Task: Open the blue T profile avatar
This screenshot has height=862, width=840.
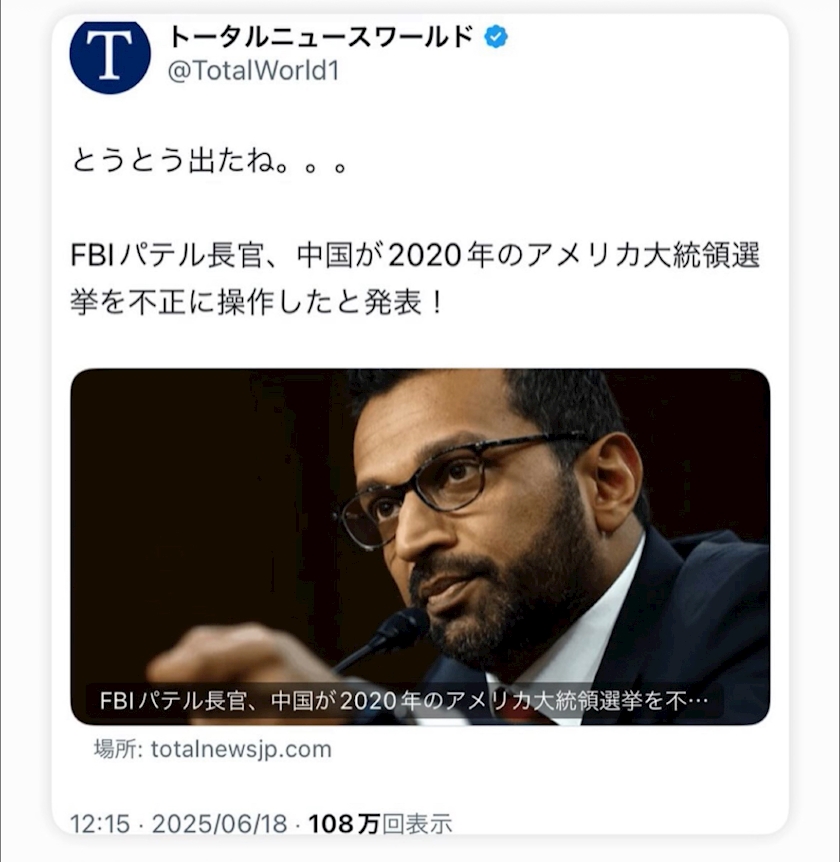Action: (x=110, y=54)
